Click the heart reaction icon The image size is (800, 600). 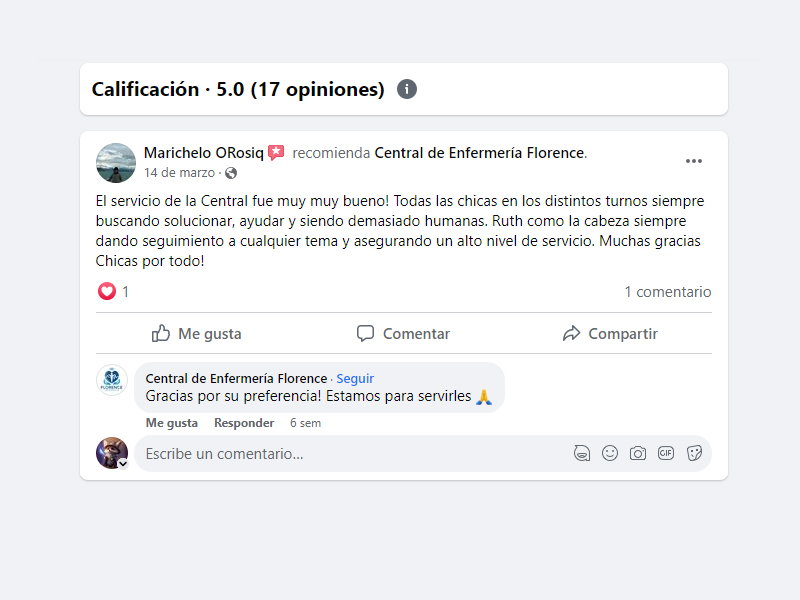[x=107, y=292]
